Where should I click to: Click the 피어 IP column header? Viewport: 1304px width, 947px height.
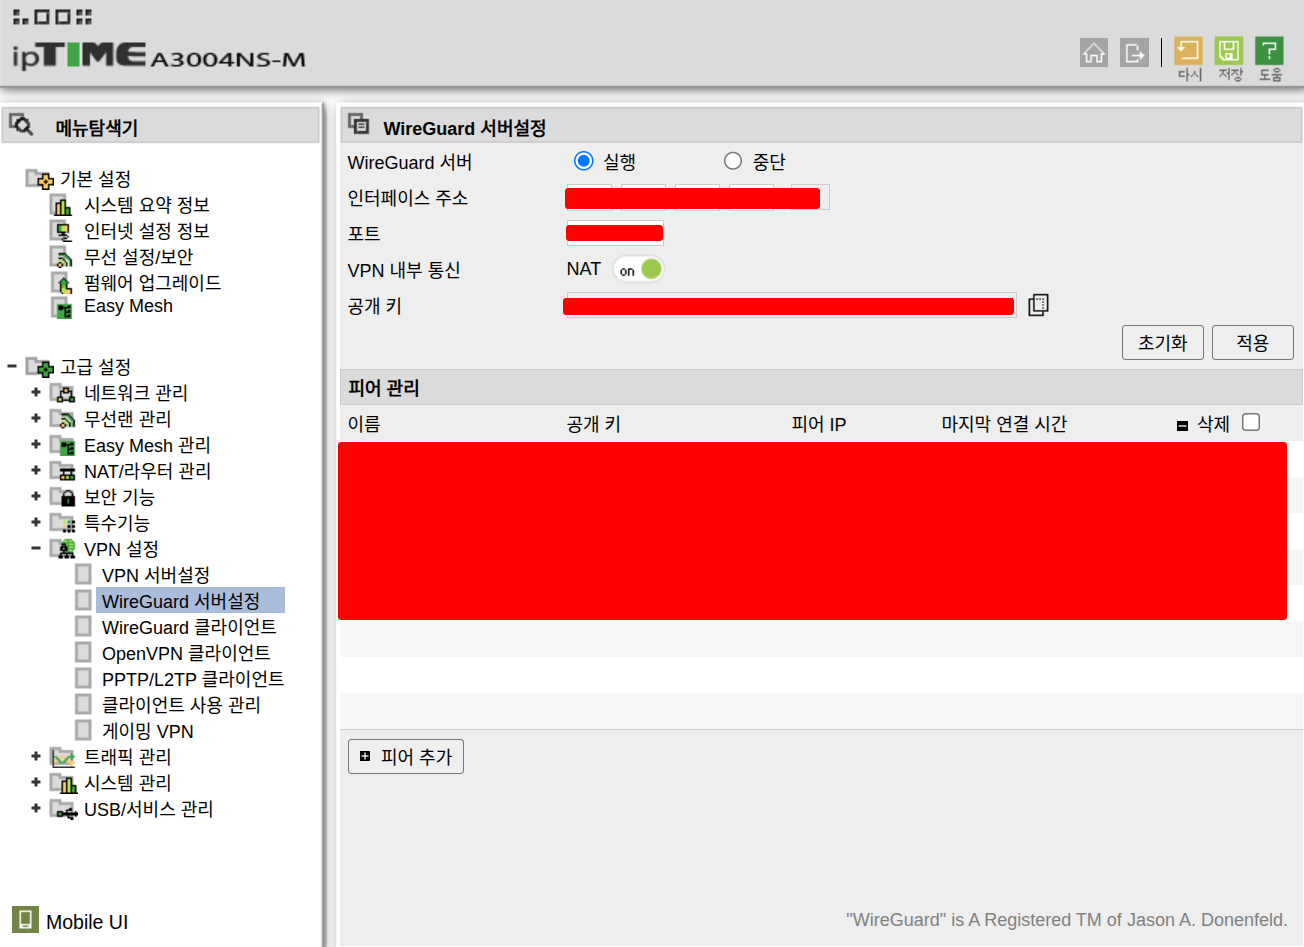click(819, 424)
